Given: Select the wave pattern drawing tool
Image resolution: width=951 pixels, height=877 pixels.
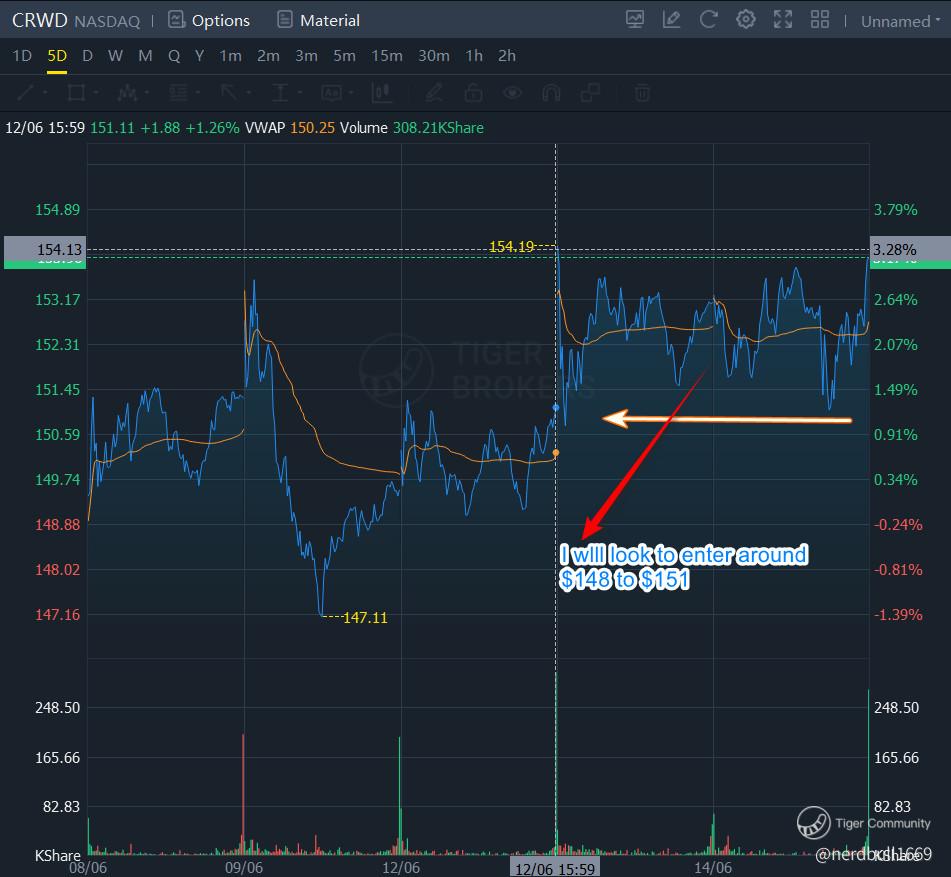Looking at the screenshot, I should (x=127, y=93).
